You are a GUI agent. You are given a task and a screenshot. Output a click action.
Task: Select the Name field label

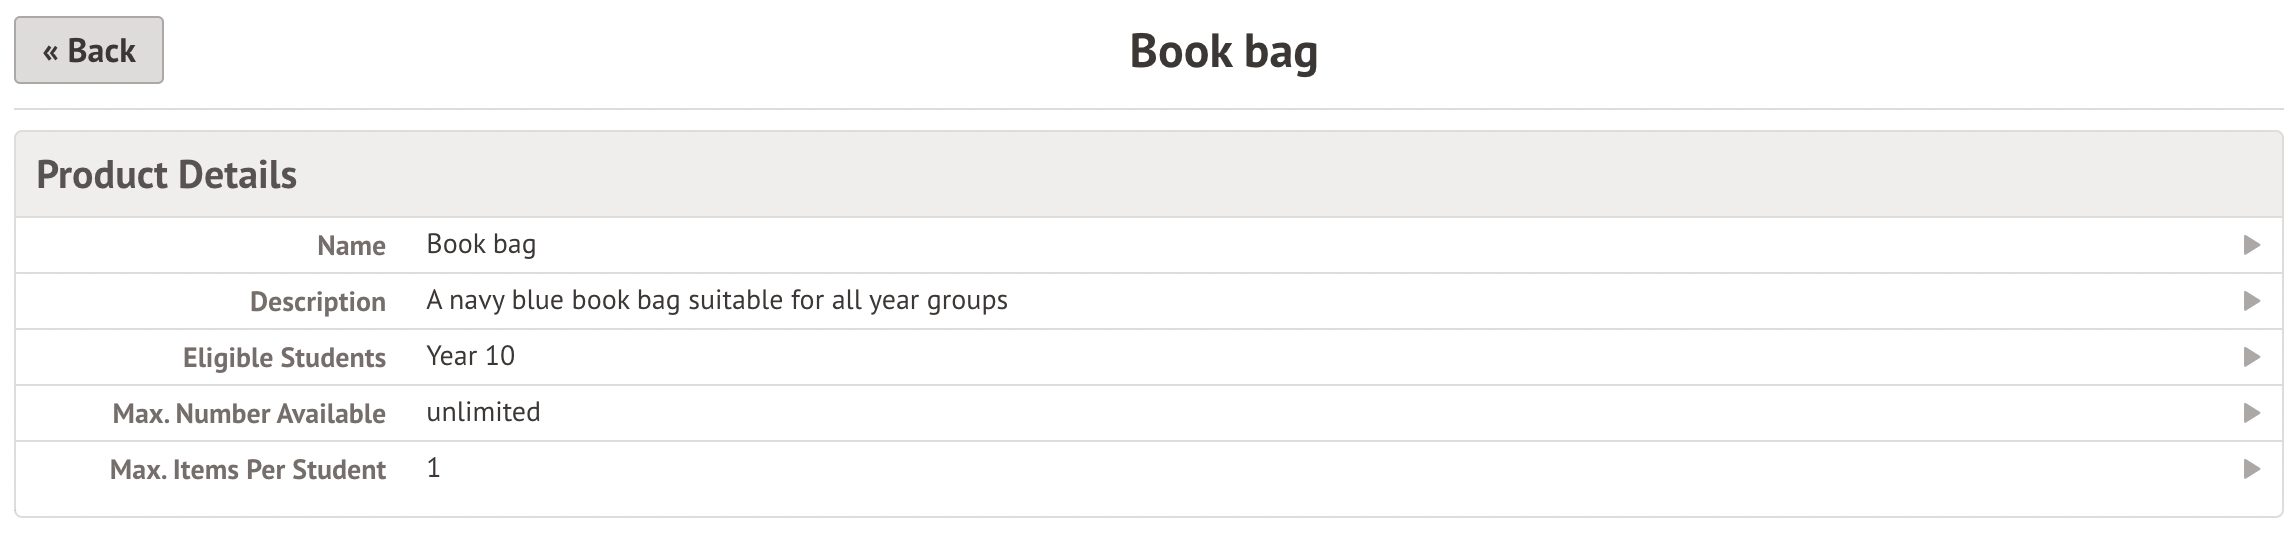(351, 246)
